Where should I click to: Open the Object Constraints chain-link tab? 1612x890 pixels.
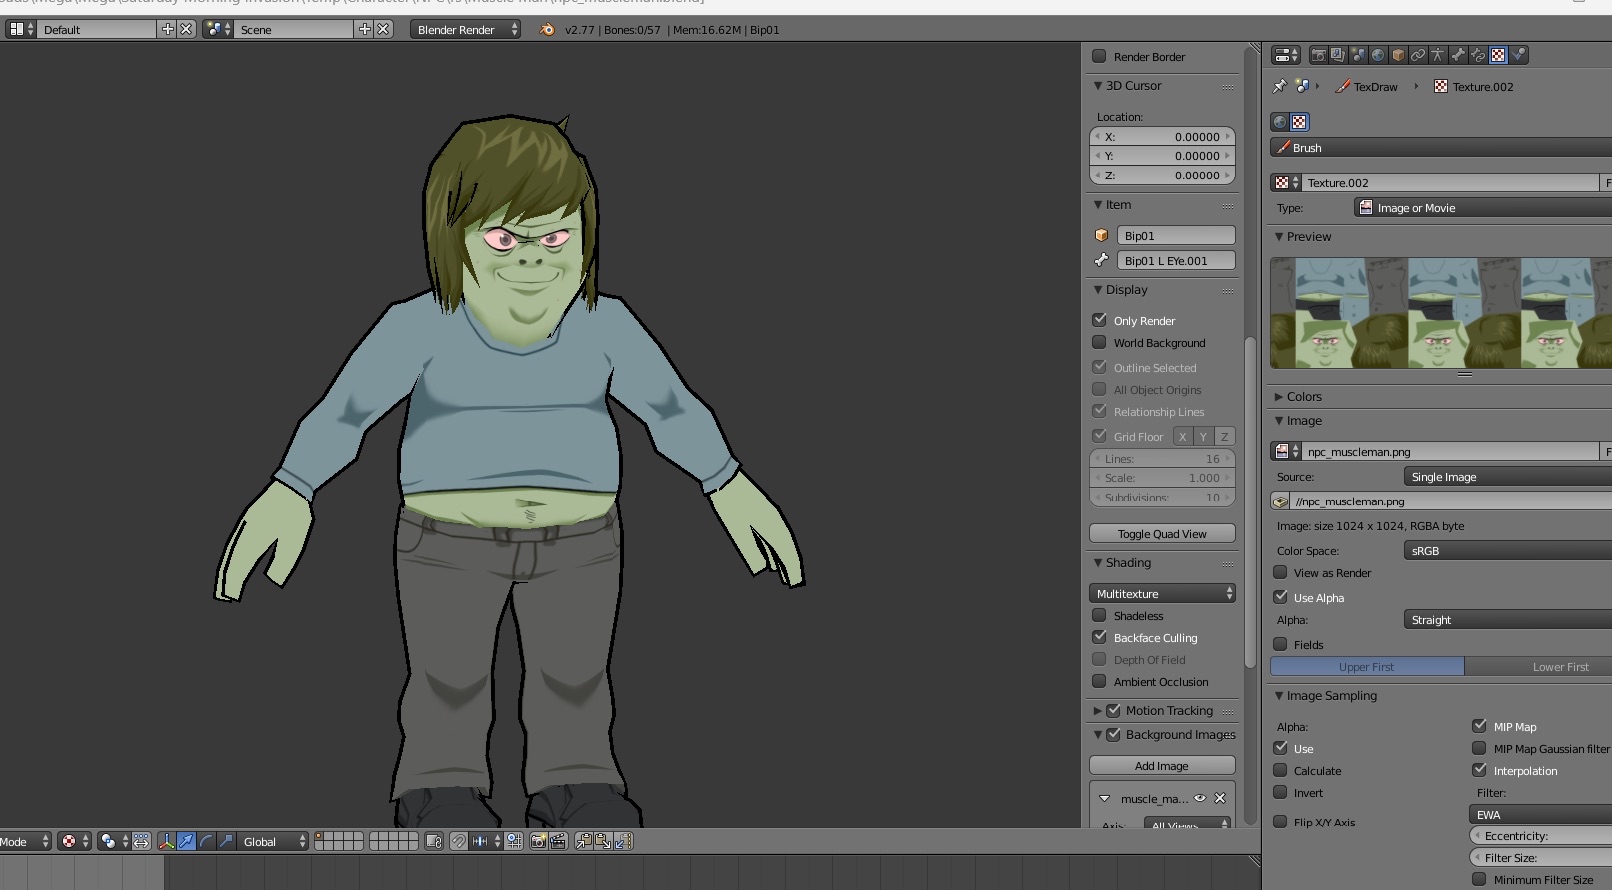[1418, 55]
